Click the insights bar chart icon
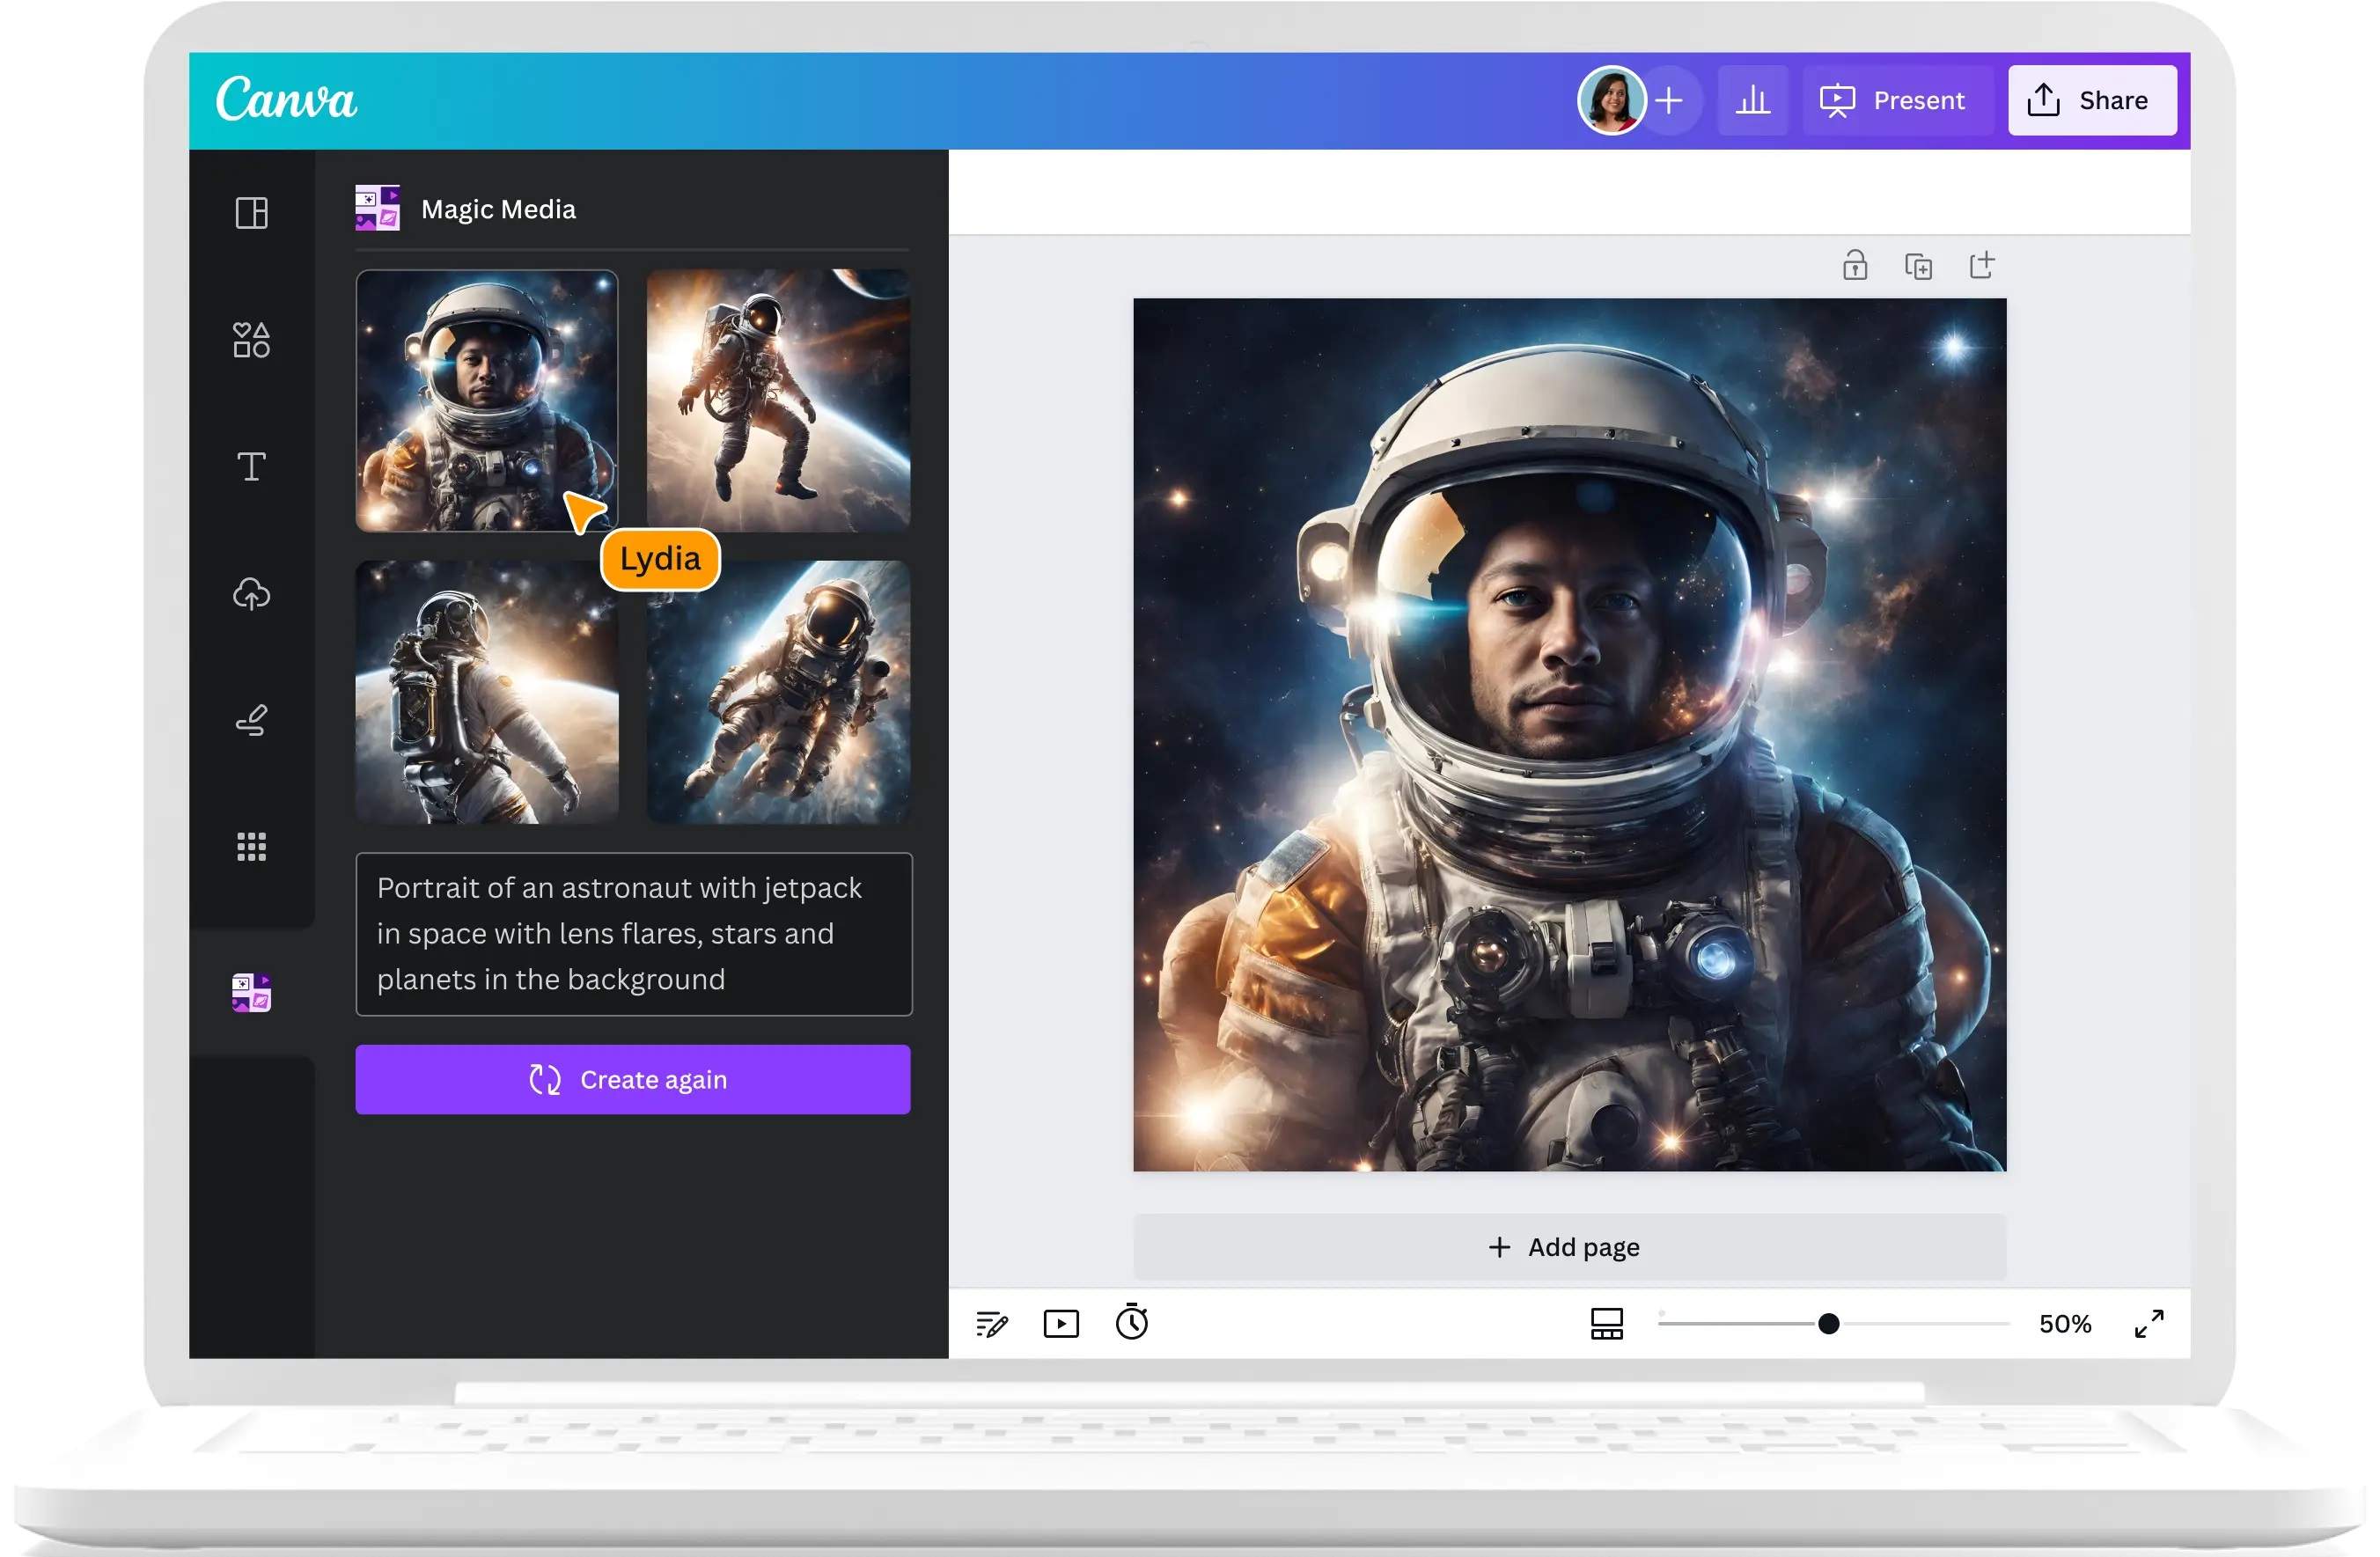The image size is (2380, 1557). point(1752,100)
